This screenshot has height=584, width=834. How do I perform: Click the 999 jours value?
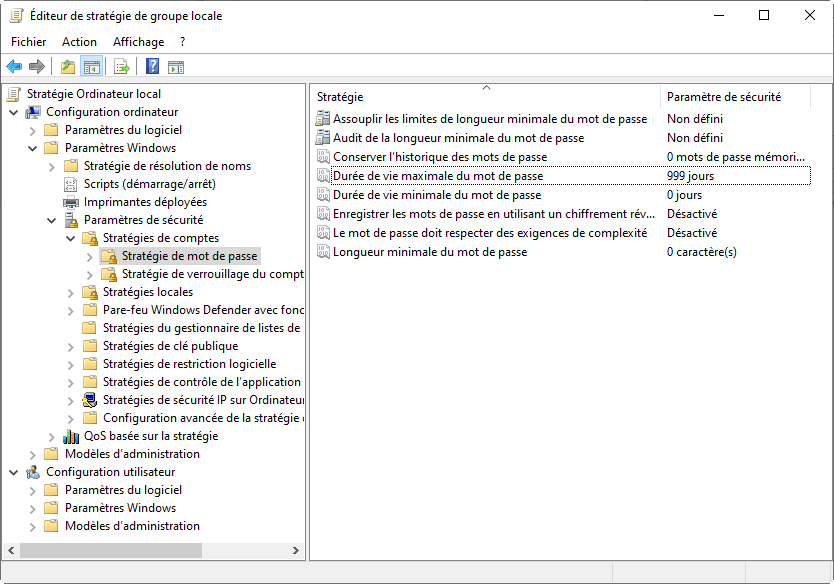690,176
